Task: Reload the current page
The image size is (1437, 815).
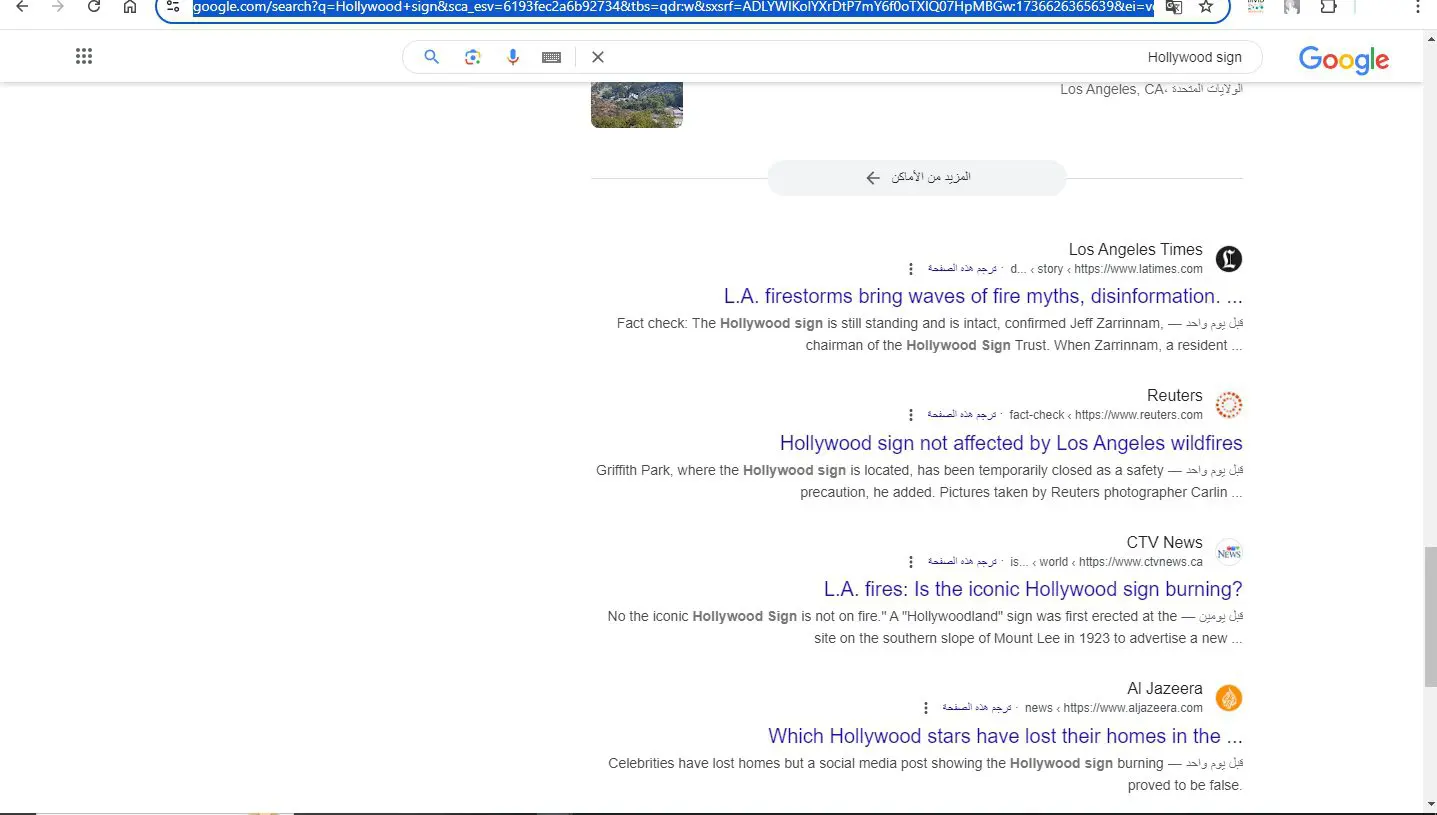Action: pyautogui.click(x=94, y=7)
